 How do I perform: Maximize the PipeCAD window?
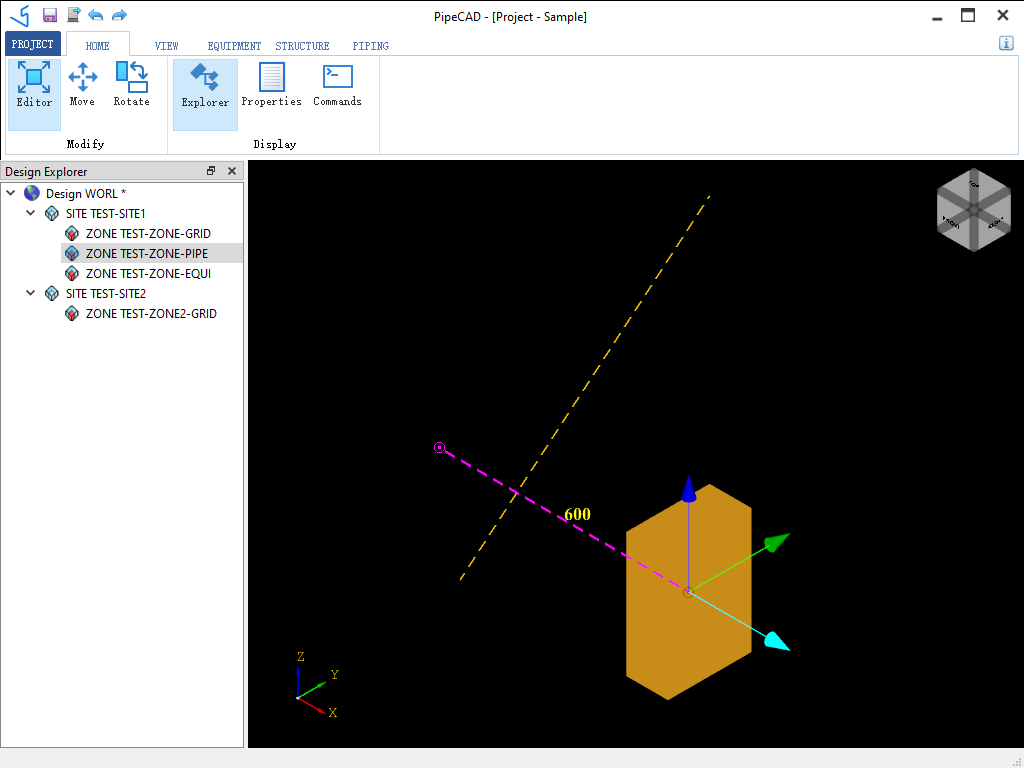tap(968, 16)
